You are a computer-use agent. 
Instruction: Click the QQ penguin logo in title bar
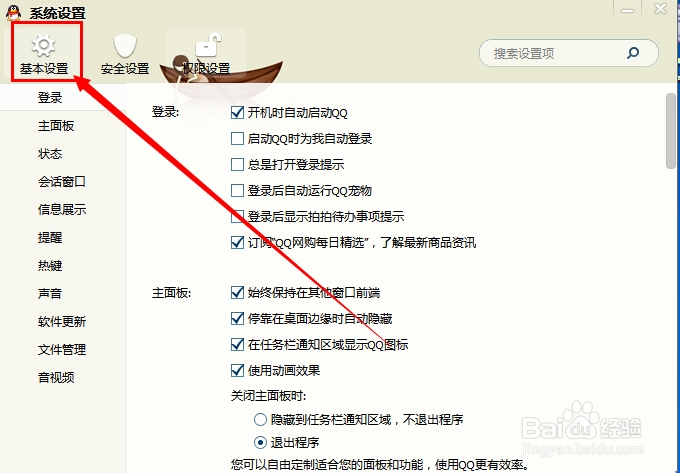point(13,13)
